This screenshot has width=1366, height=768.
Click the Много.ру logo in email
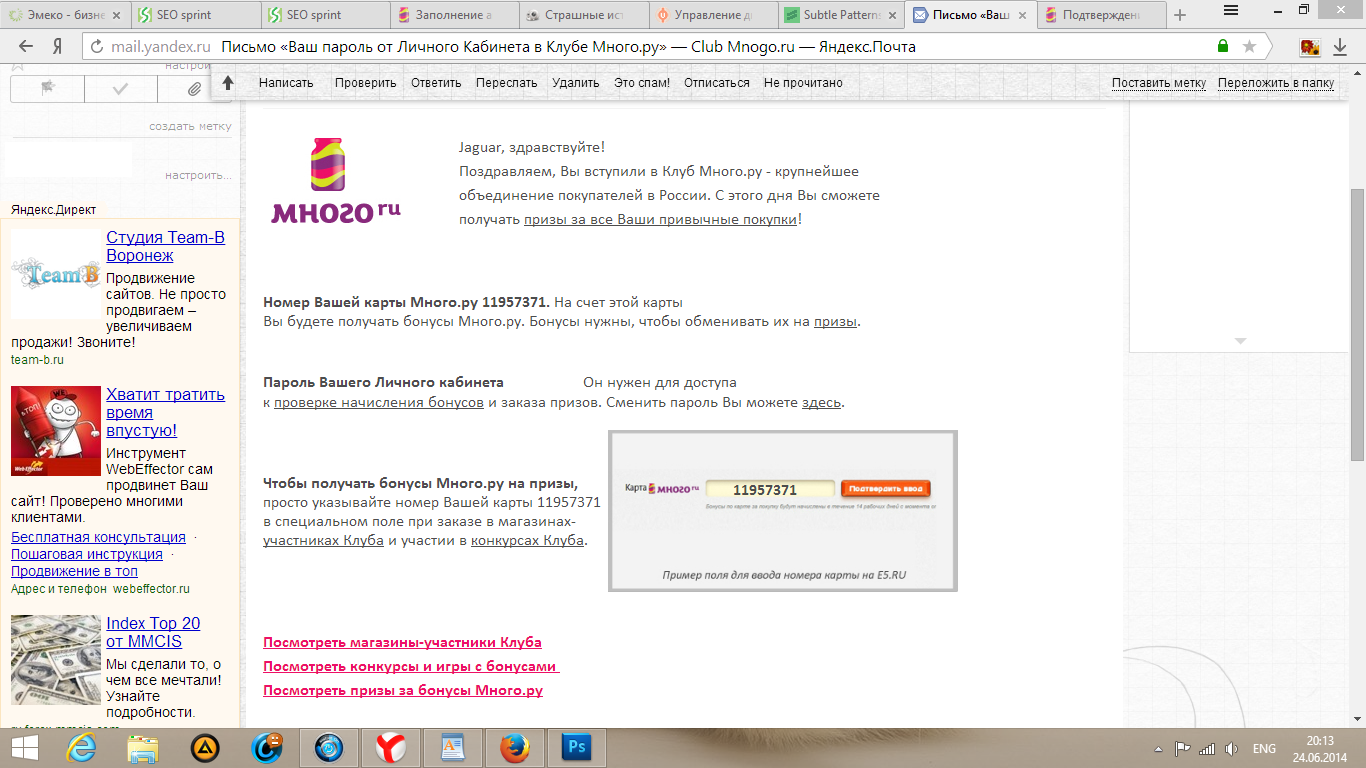336,181
